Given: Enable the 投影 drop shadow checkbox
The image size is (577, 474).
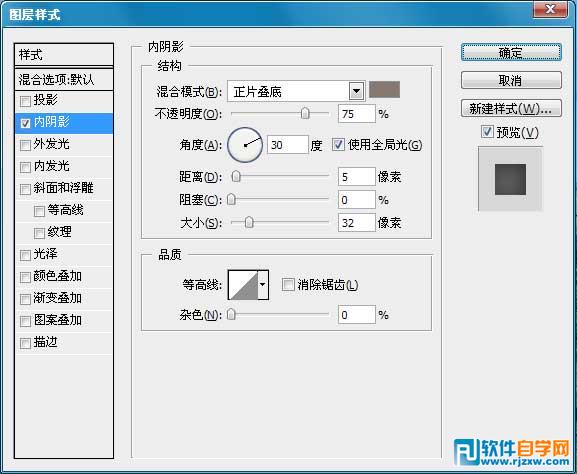Looking at the screenshot, I should point(25,101).
